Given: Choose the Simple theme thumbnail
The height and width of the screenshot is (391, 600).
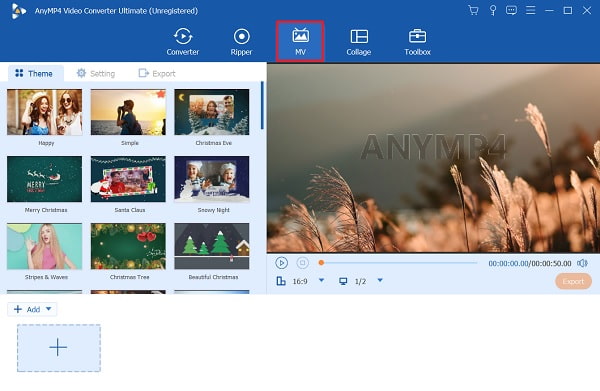Looking at the screenshot, I should pyautogui.click(x=128, y=112).
